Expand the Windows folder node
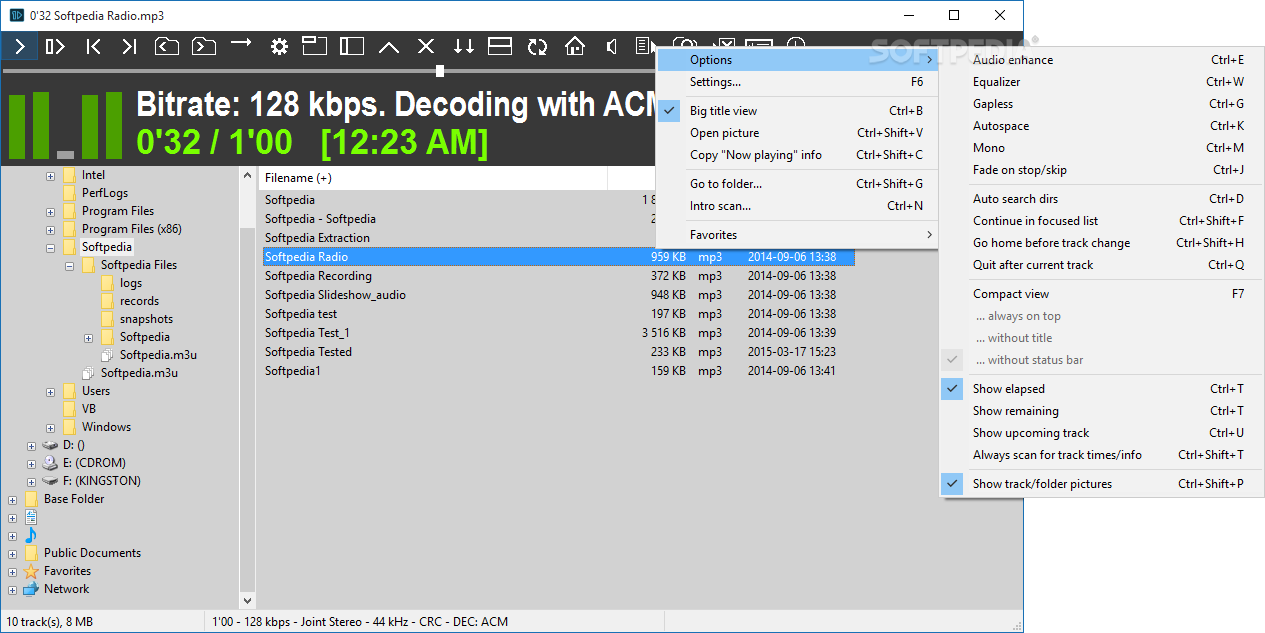 tap(50, 428)
